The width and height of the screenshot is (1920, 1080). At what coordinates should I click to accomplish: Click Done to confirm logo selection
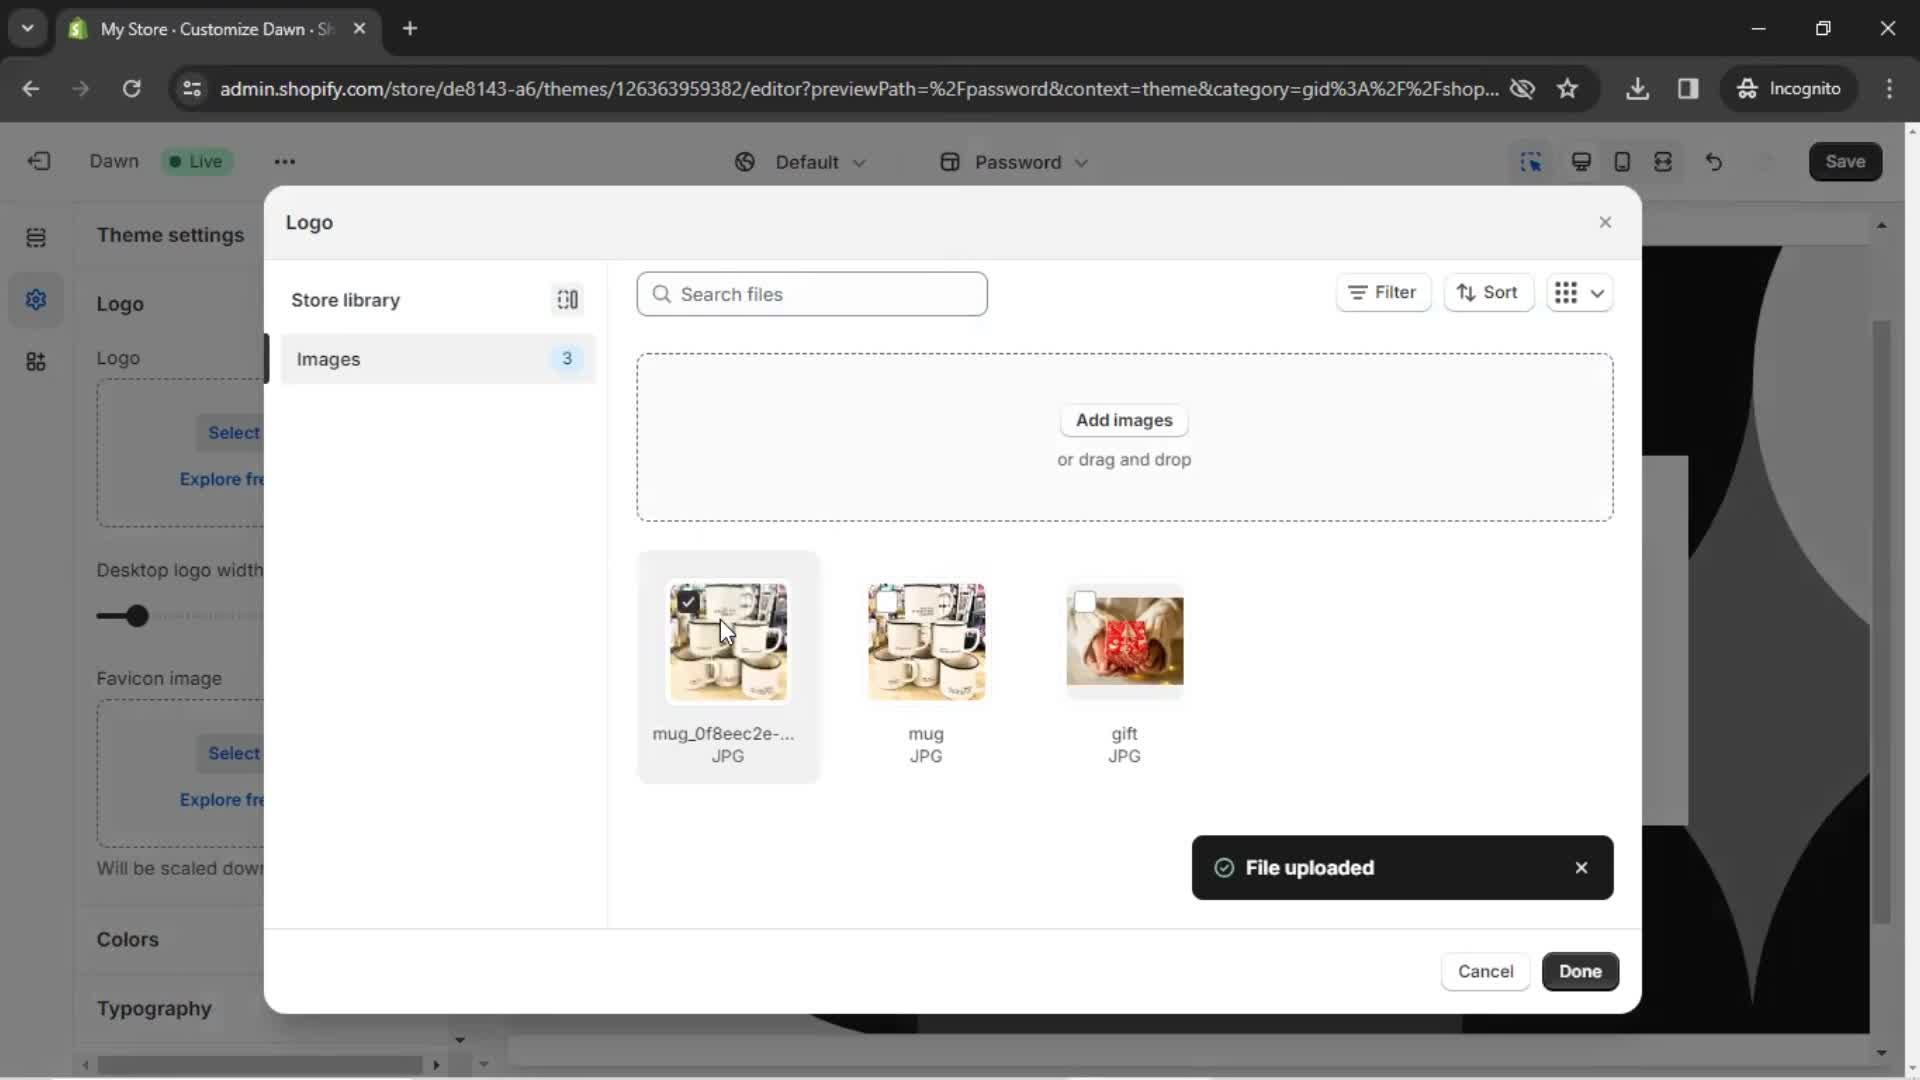[x=1581, y=972]
